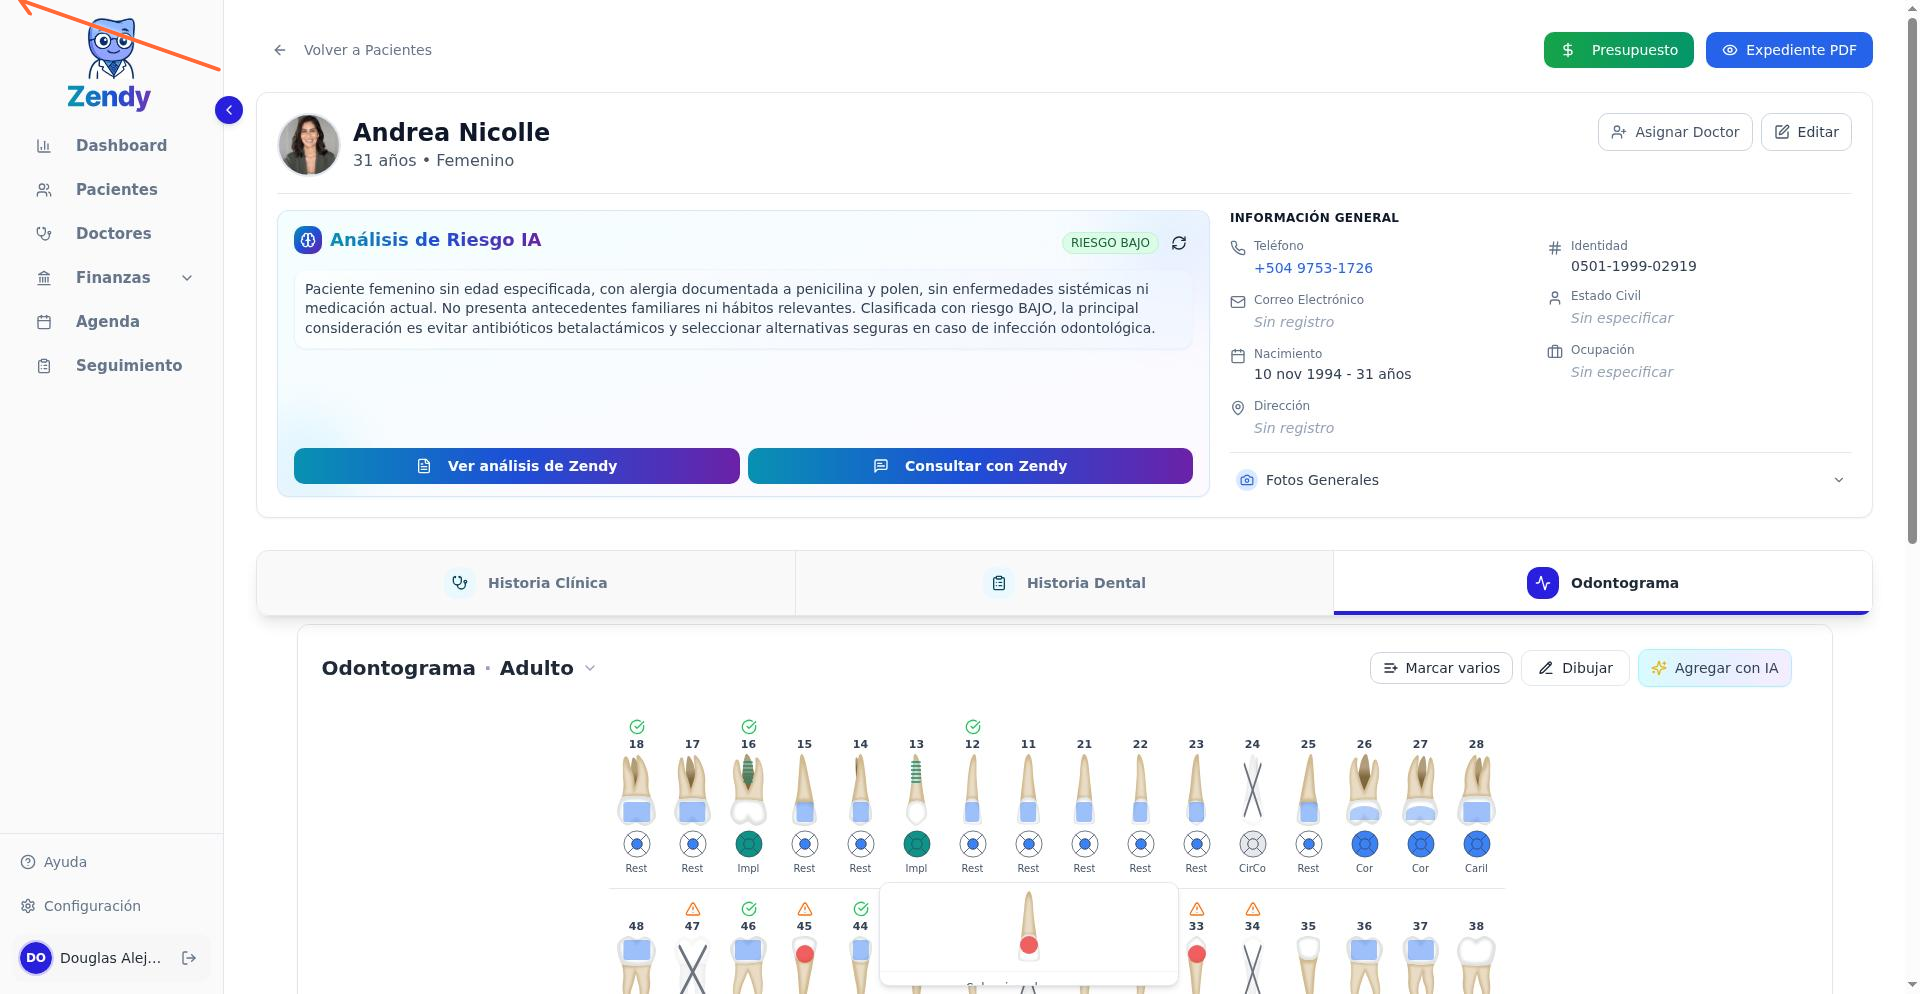Switch to the Historia Dental tab

1064,583
